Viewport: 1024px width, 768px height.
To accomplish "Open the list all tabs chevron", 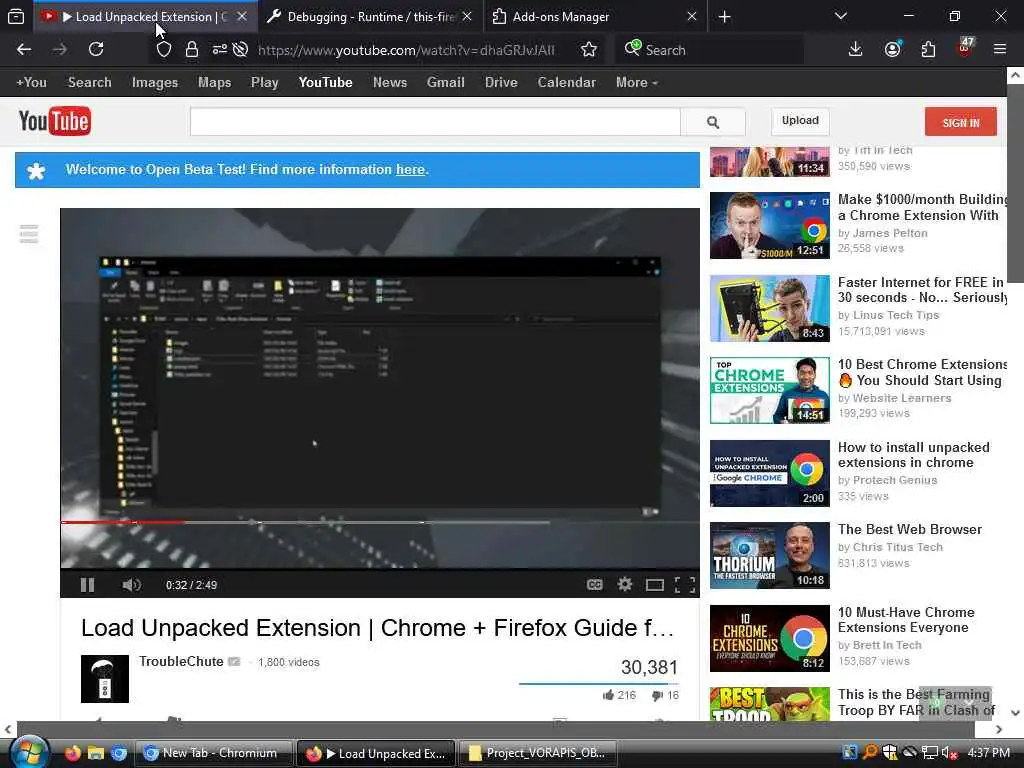I will tap(840, 16).
